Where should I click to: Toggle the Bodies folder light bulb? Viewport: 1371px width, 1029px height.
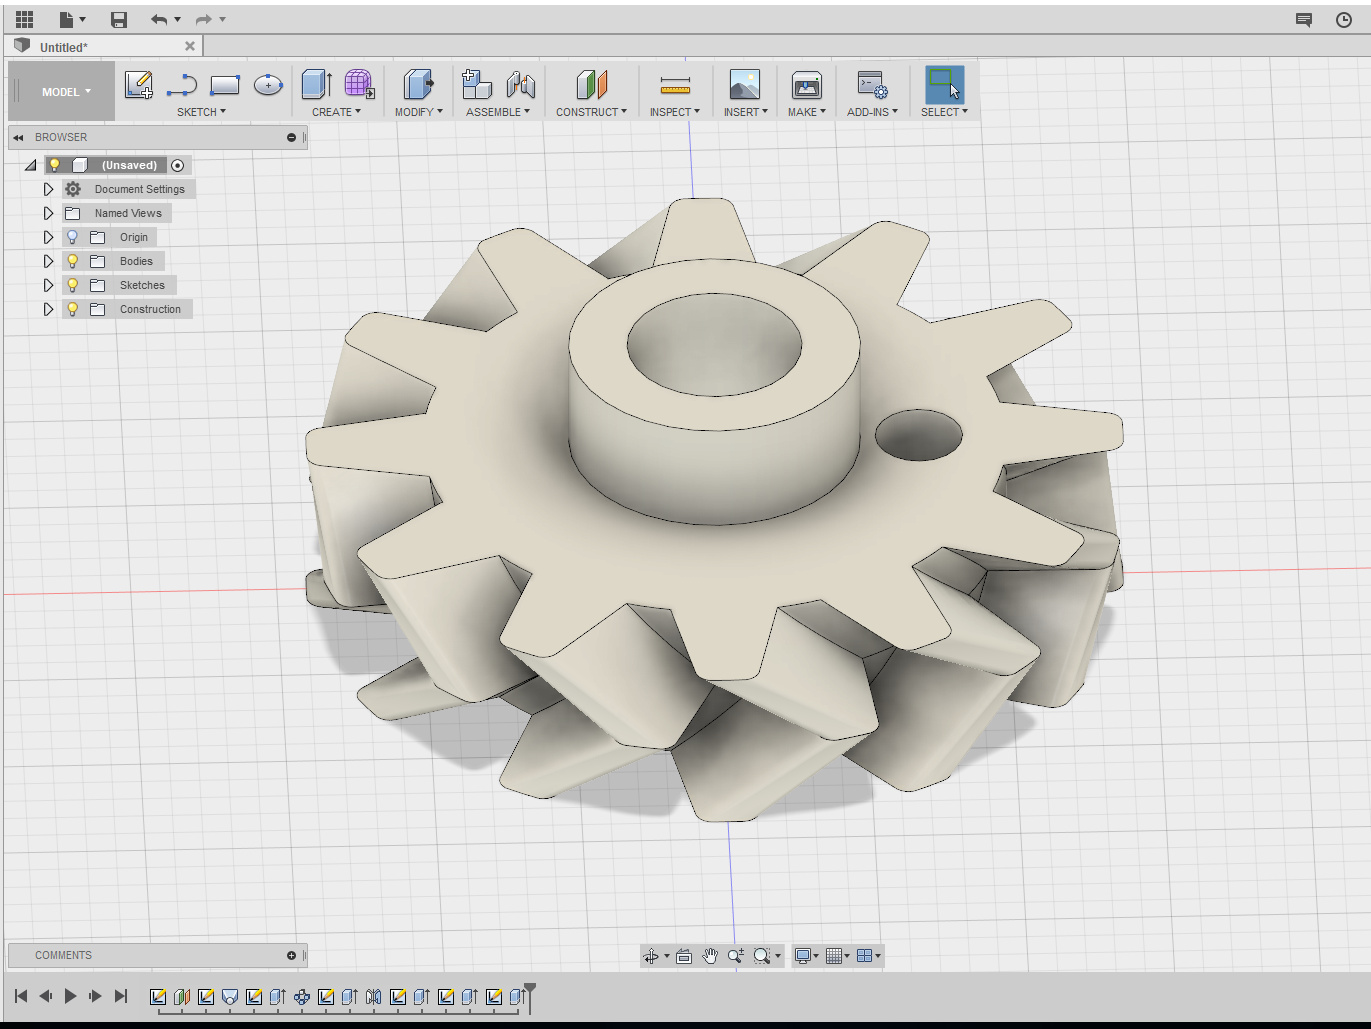click(72, 261)
